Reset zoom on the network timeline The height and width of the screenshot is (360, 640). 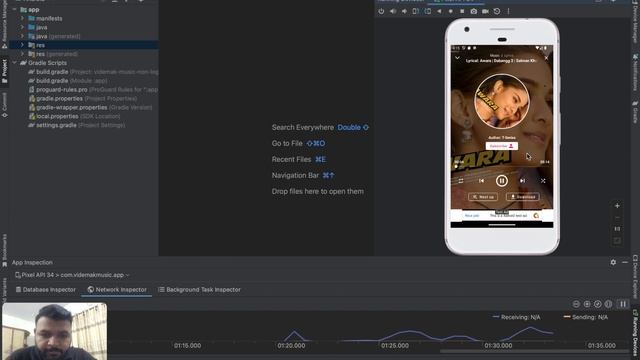tap(598, 304)
